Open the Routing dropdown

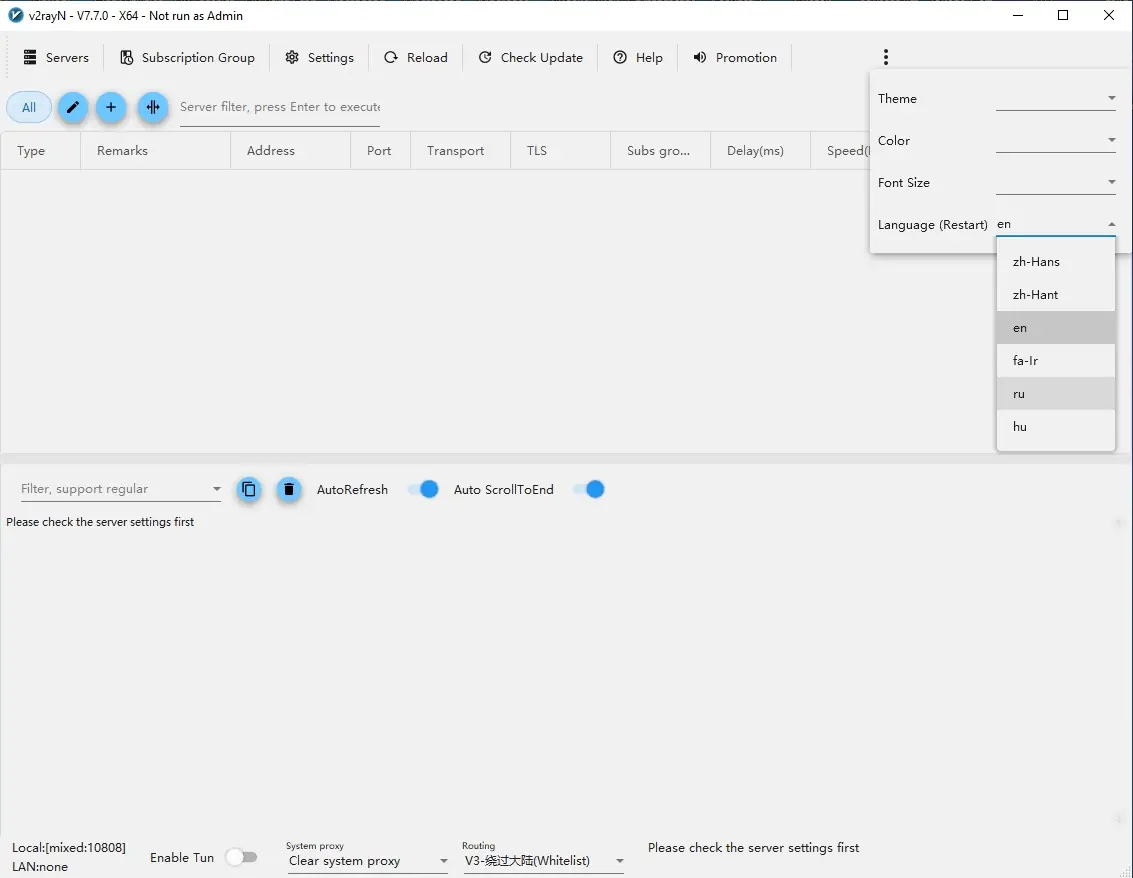(544, 861)
